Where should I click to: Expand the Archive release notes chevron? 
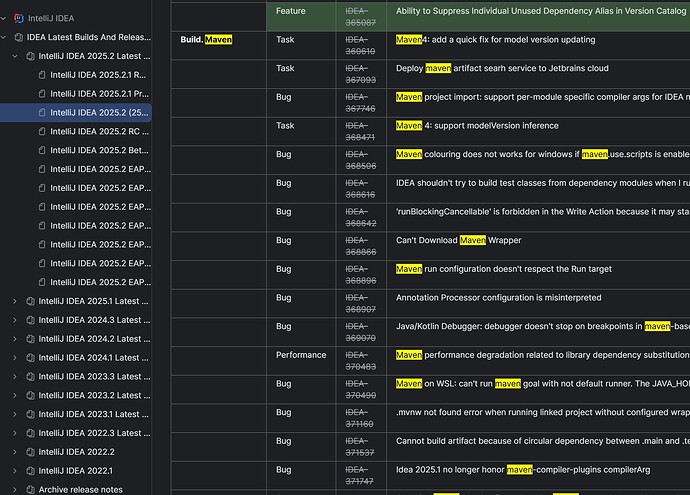15,489
